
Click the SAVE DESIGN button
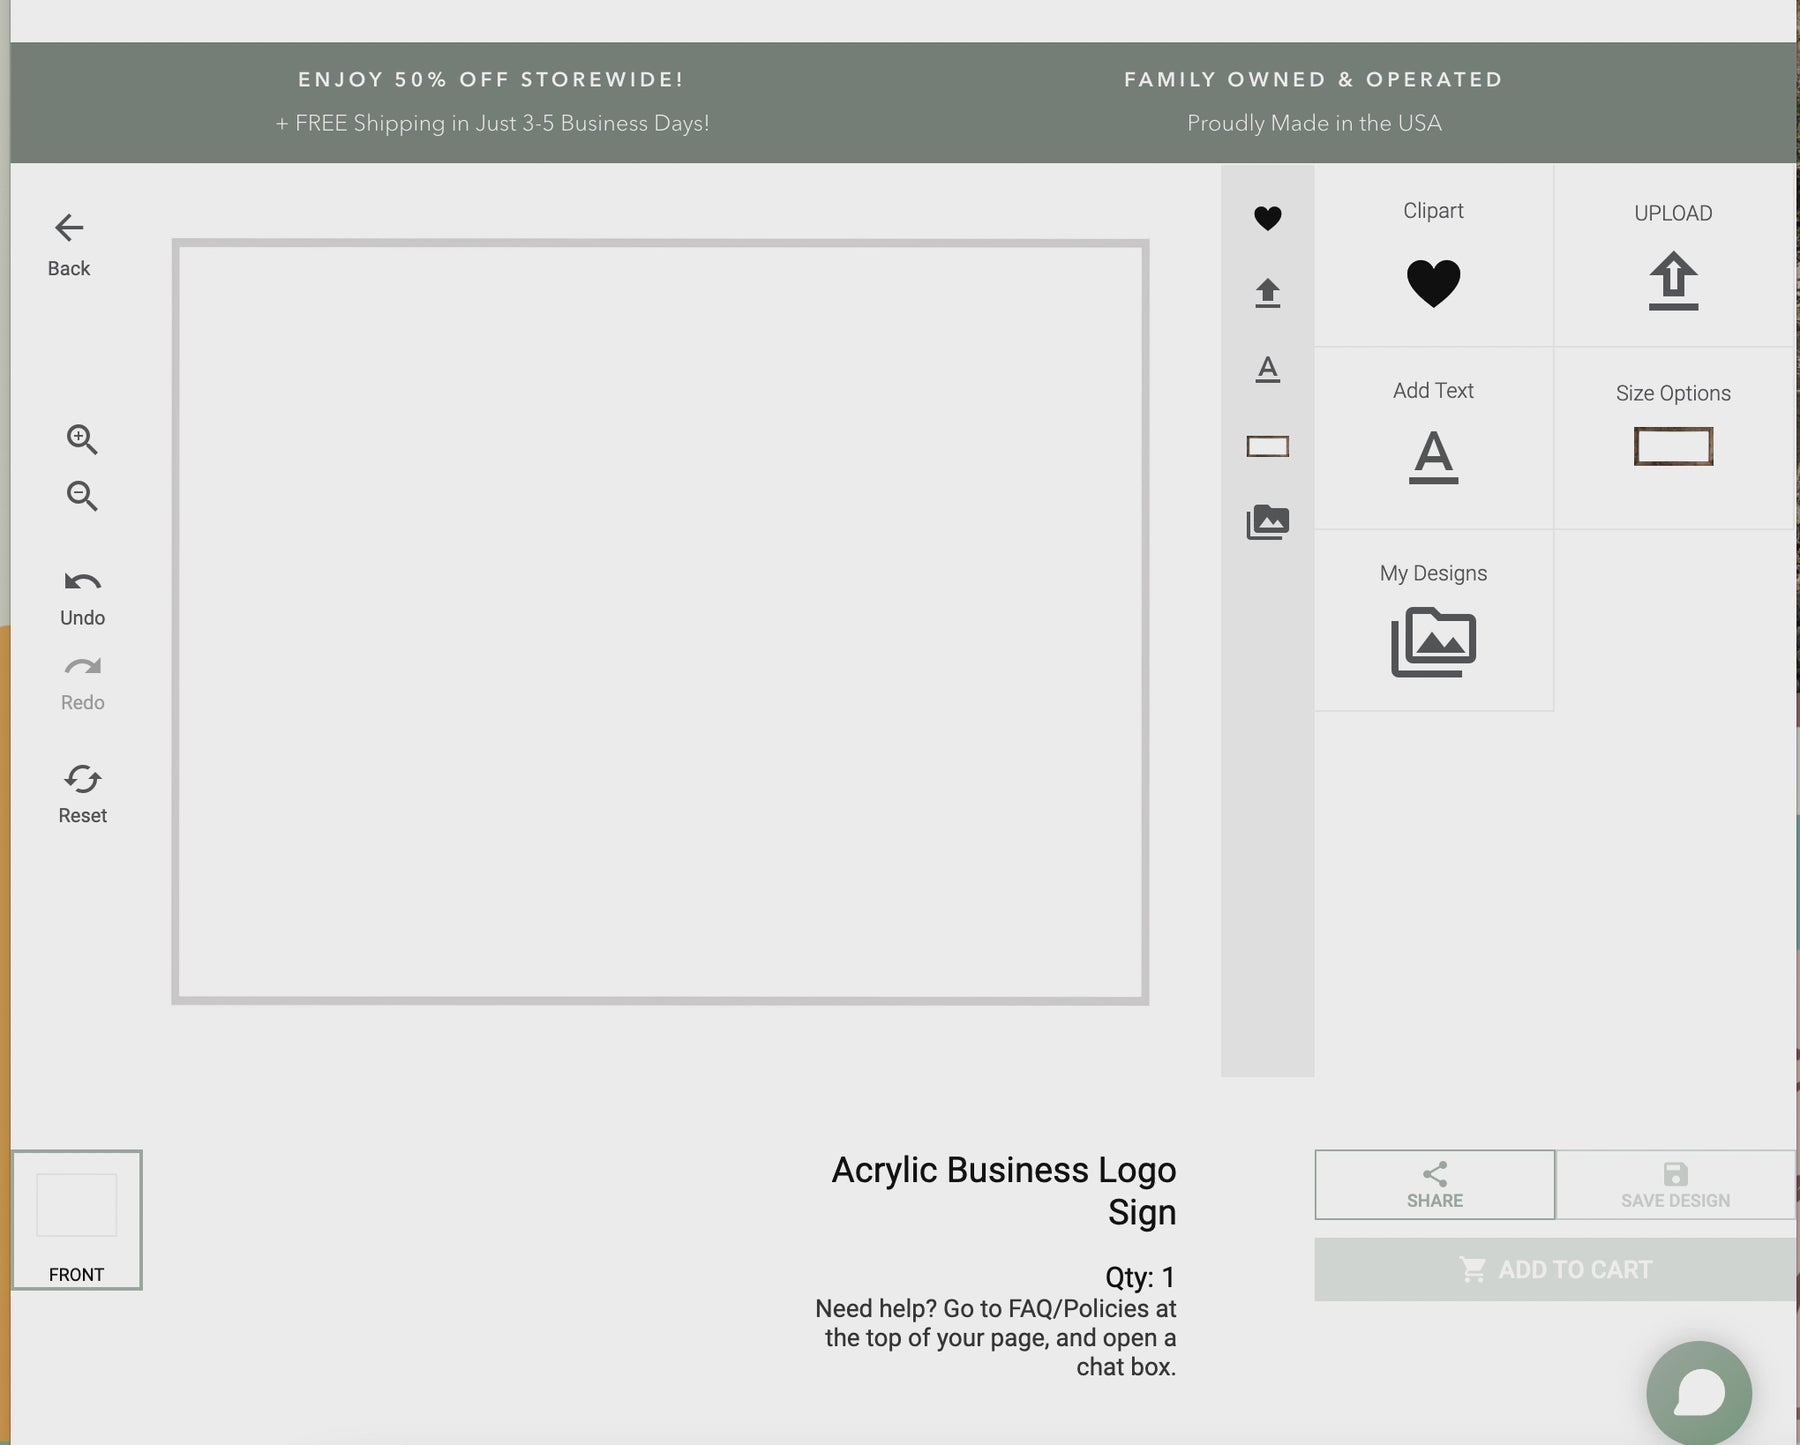(x=1676, y=1185)
